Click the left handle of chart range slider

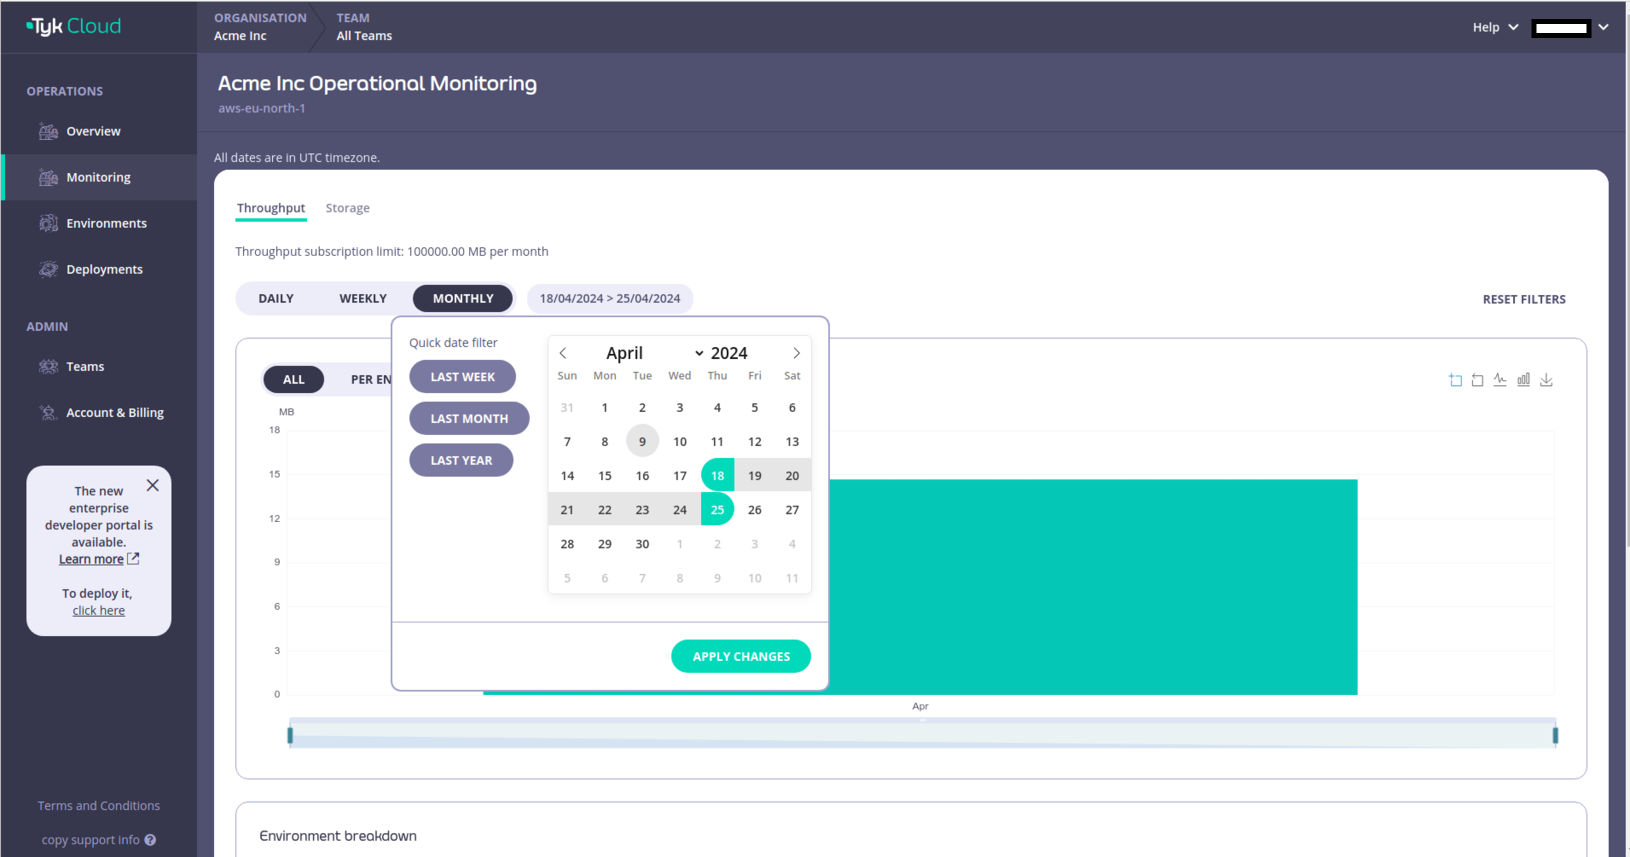290,735
